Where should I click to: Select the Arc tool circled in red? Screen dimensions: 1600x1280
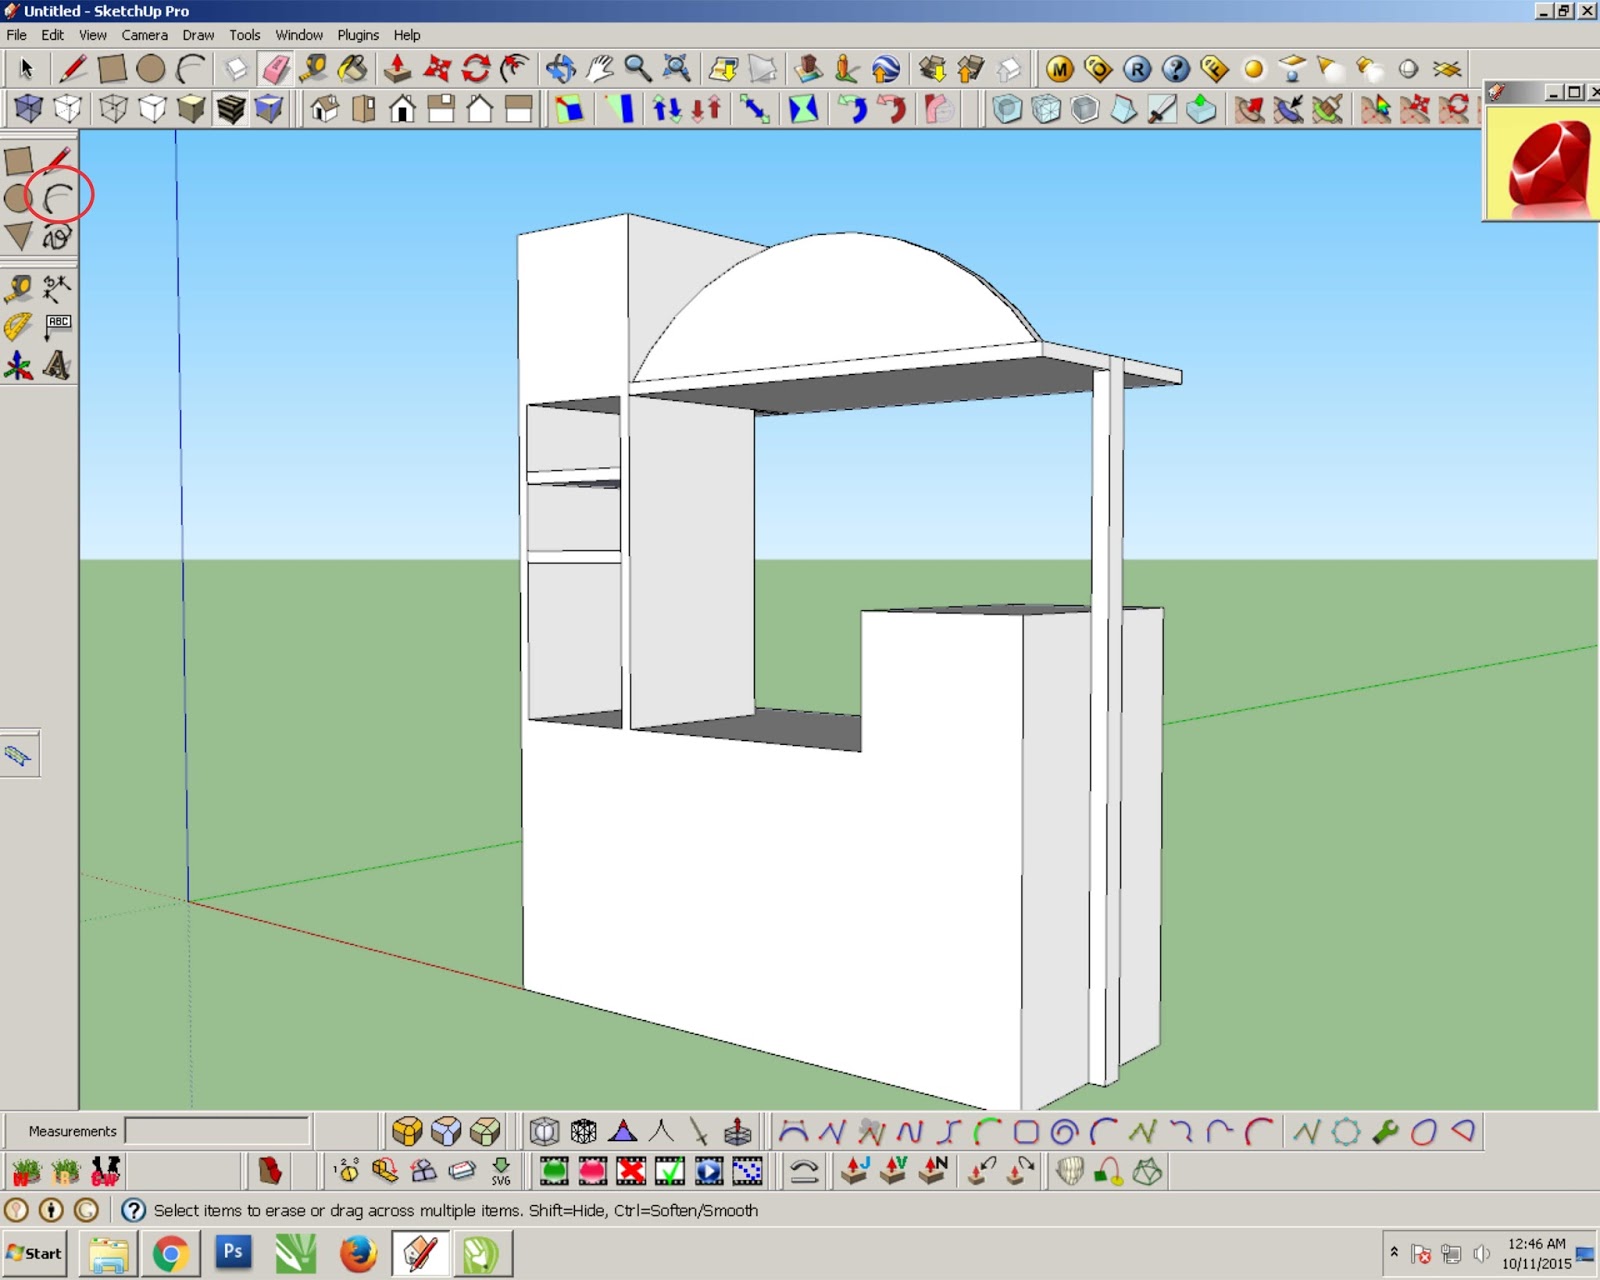point(56,197)
